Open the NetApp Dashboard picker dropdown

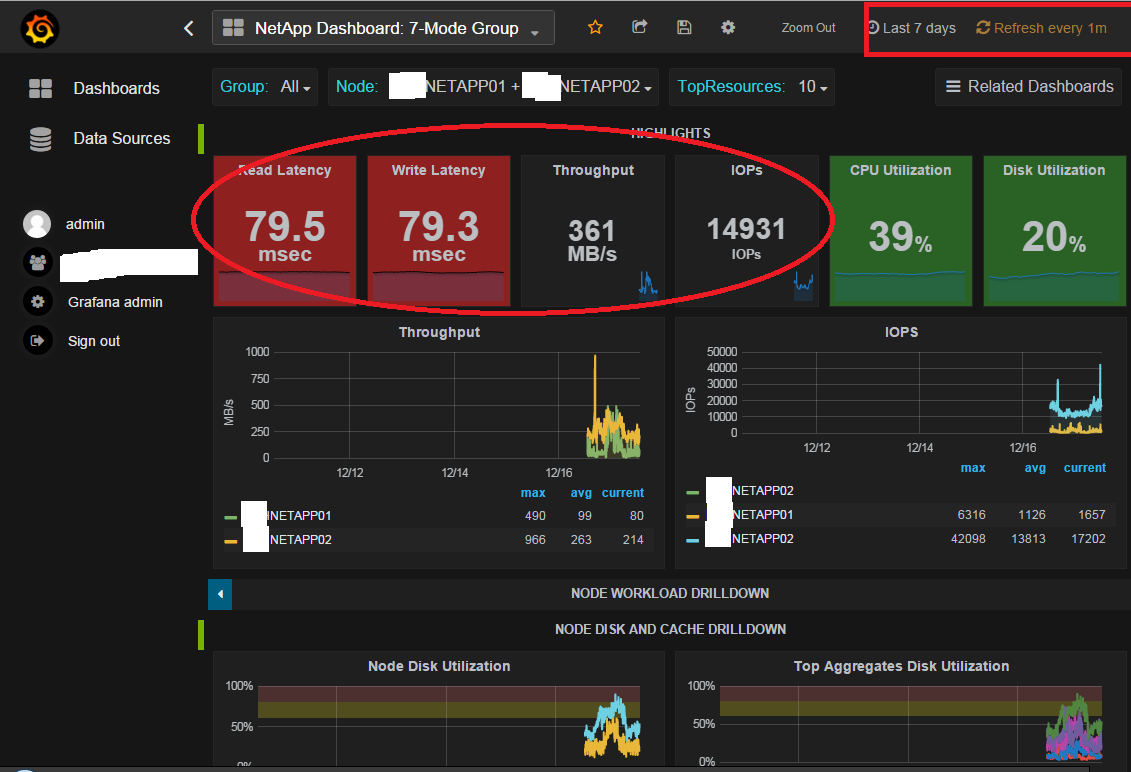tap(383, 29)
